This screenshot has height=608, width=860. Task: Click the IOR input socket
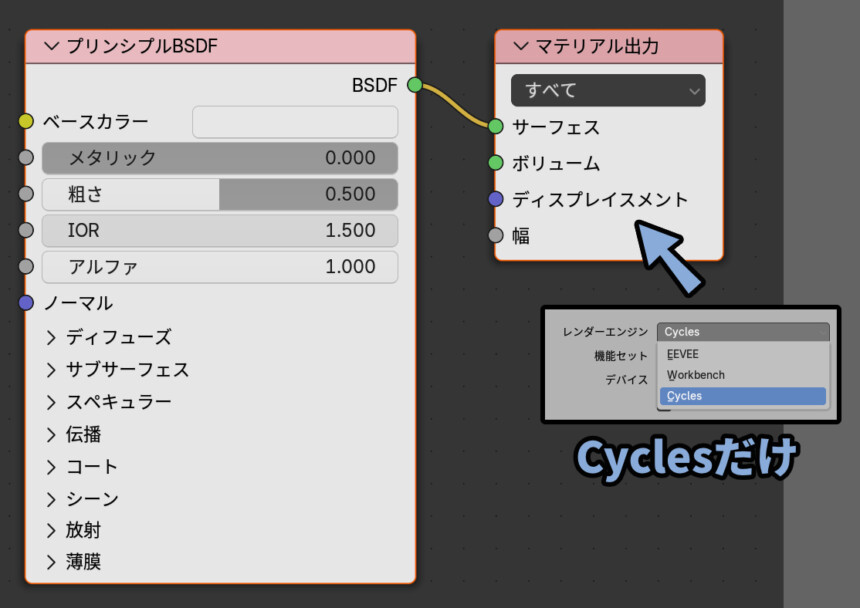(26, 230)
